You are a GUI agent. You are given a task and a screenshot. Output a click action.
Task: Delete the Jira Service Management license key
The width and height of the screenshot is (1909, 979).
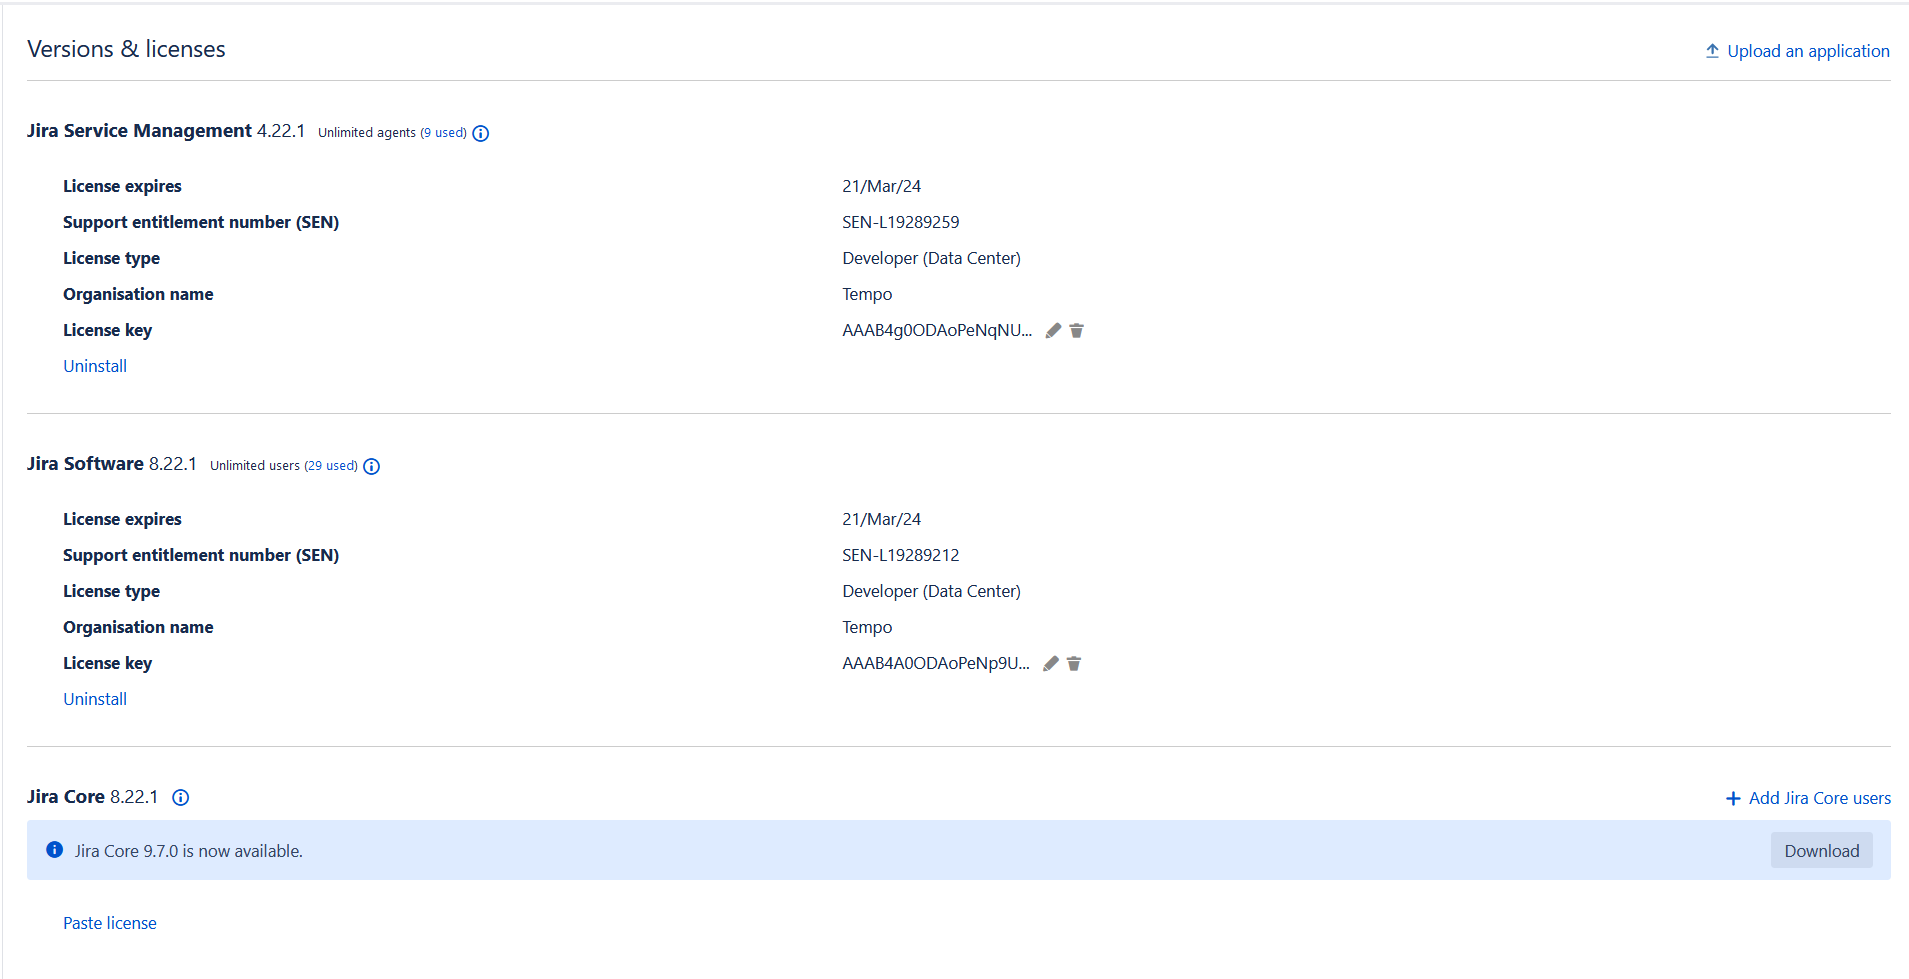(1077, 331)
